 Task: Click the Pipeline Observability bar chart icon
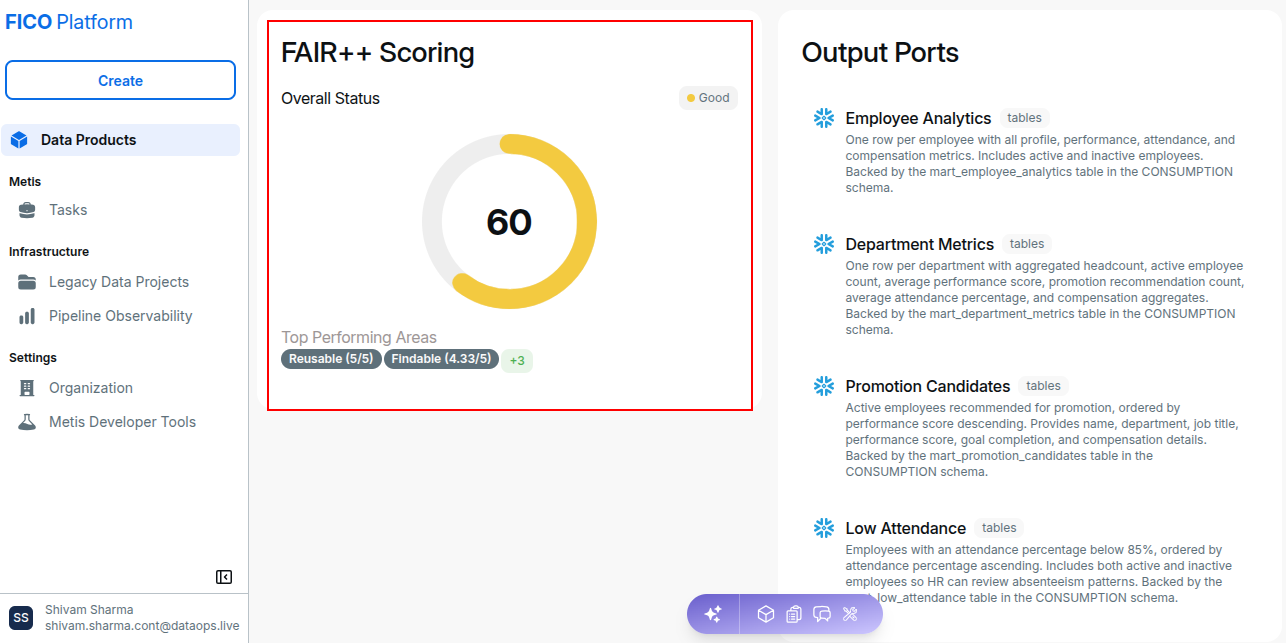(28, 316)
